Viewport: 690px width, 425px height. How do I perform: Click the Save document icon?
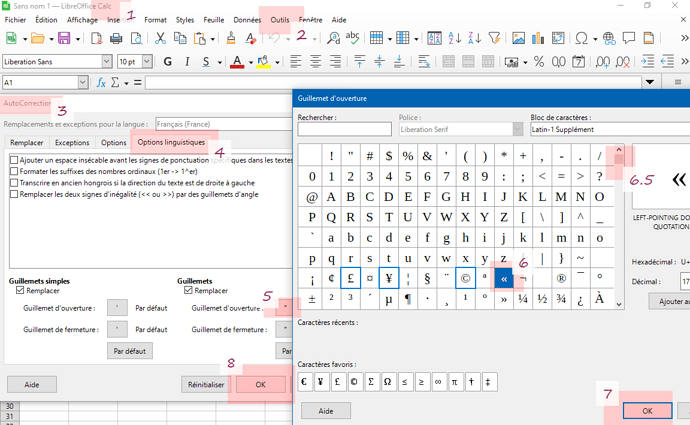coord(64,38)
